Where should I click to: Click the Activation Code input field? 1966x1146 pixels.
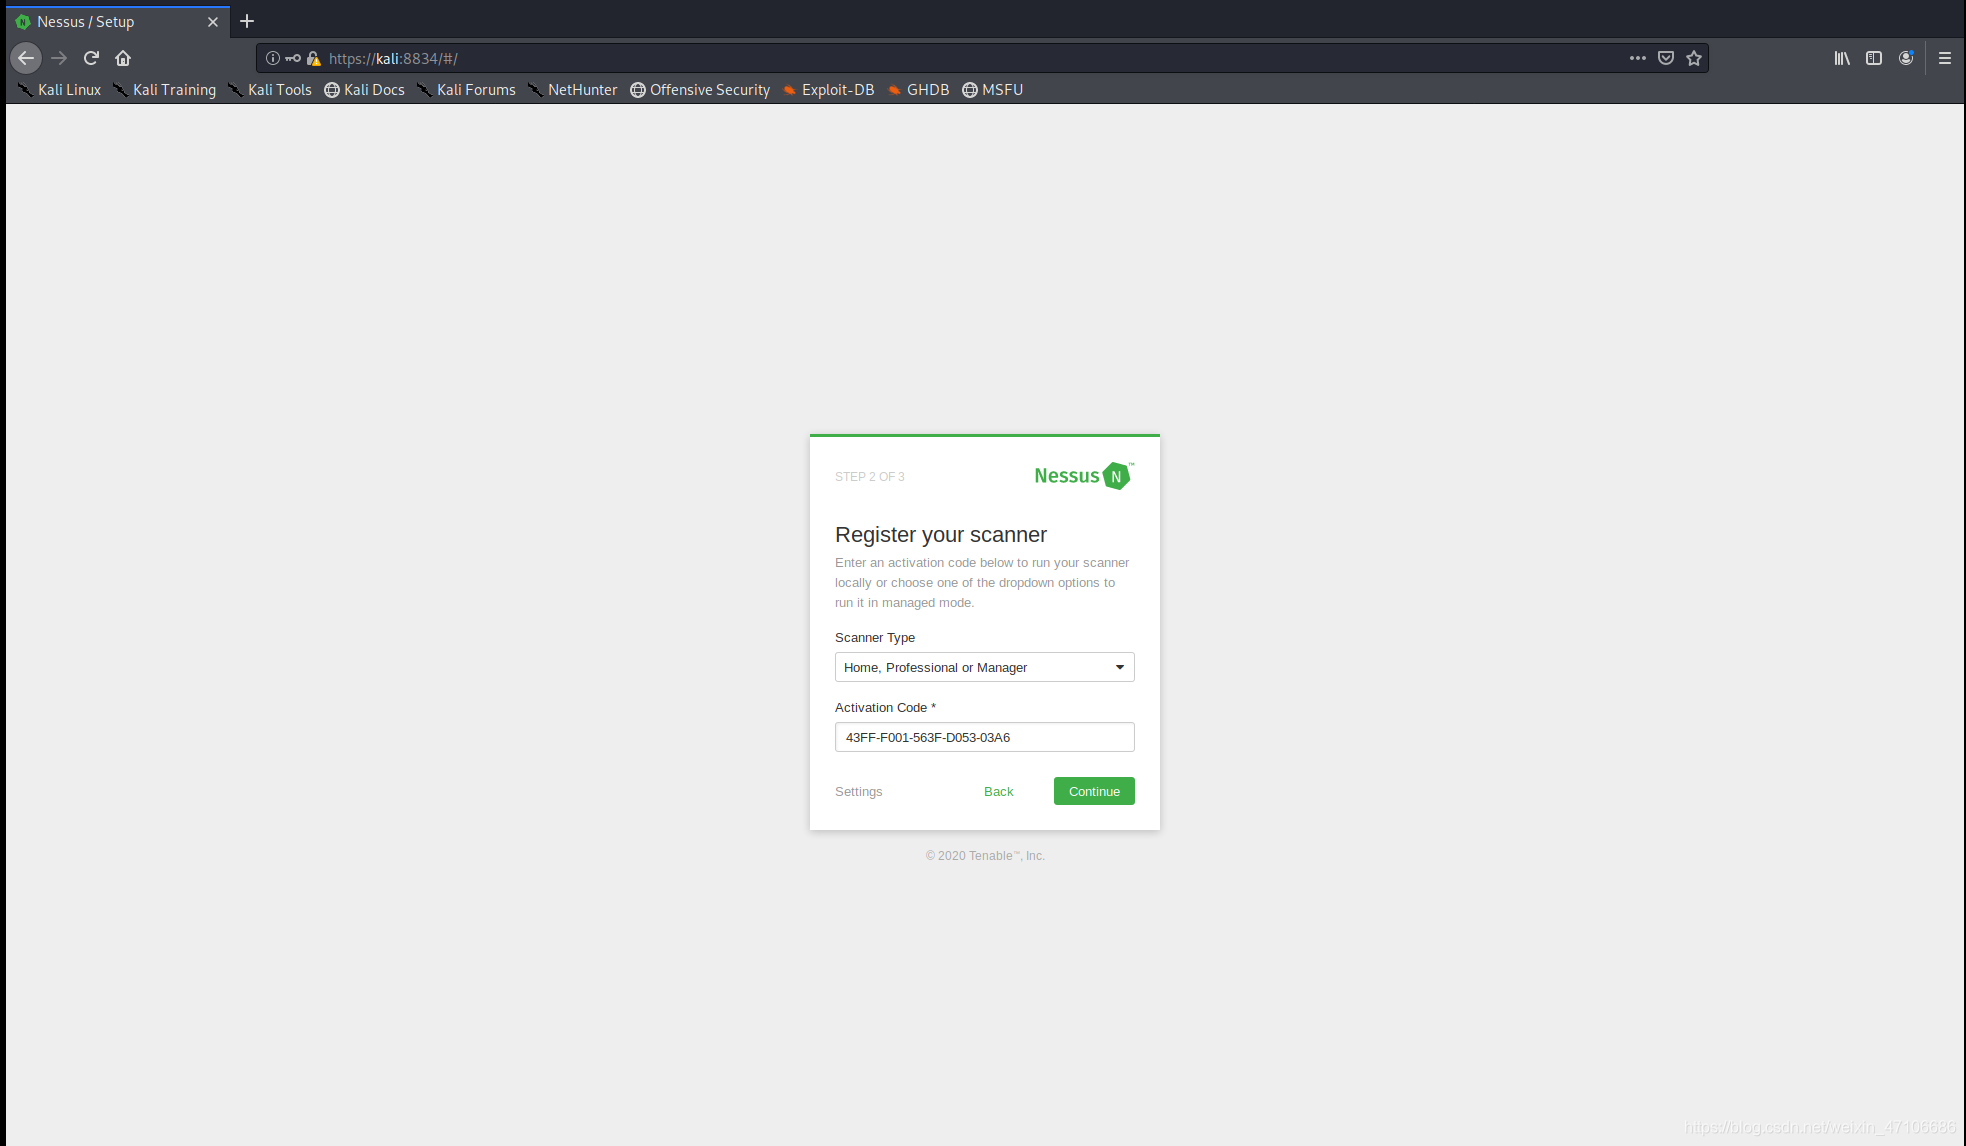(984, 737)
